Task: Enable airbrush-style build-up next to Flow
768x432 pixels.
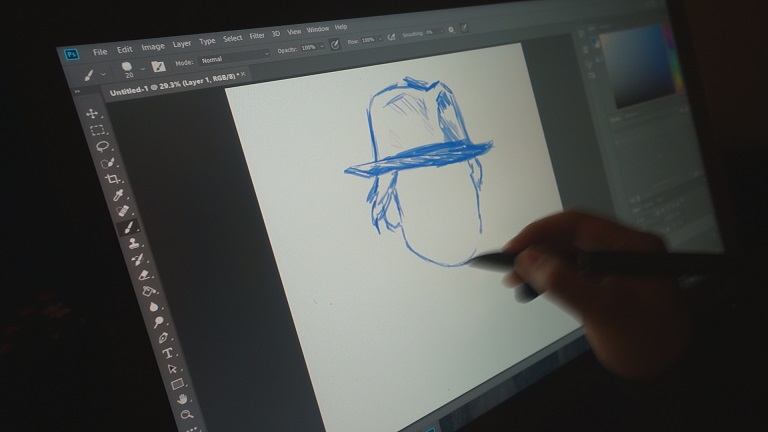Action: [x=391, y=37]
